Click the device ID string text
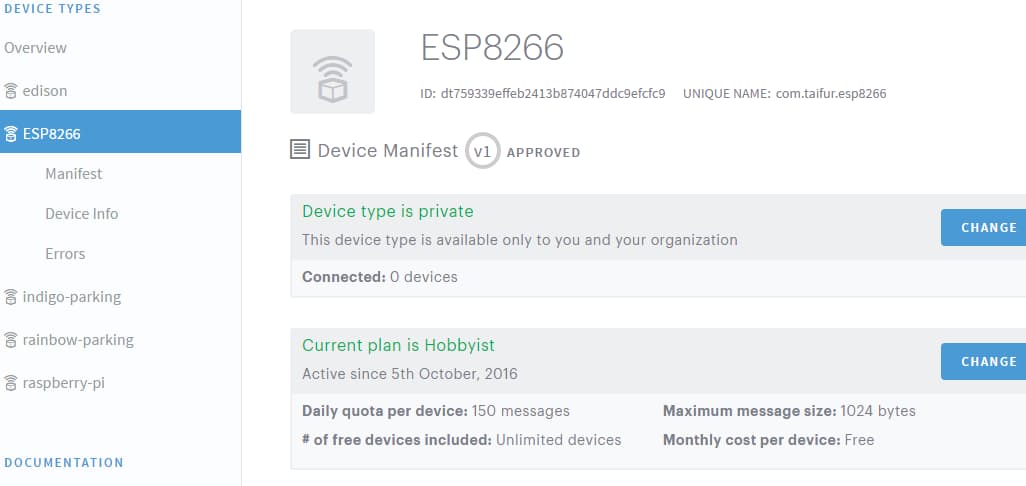 553,94
